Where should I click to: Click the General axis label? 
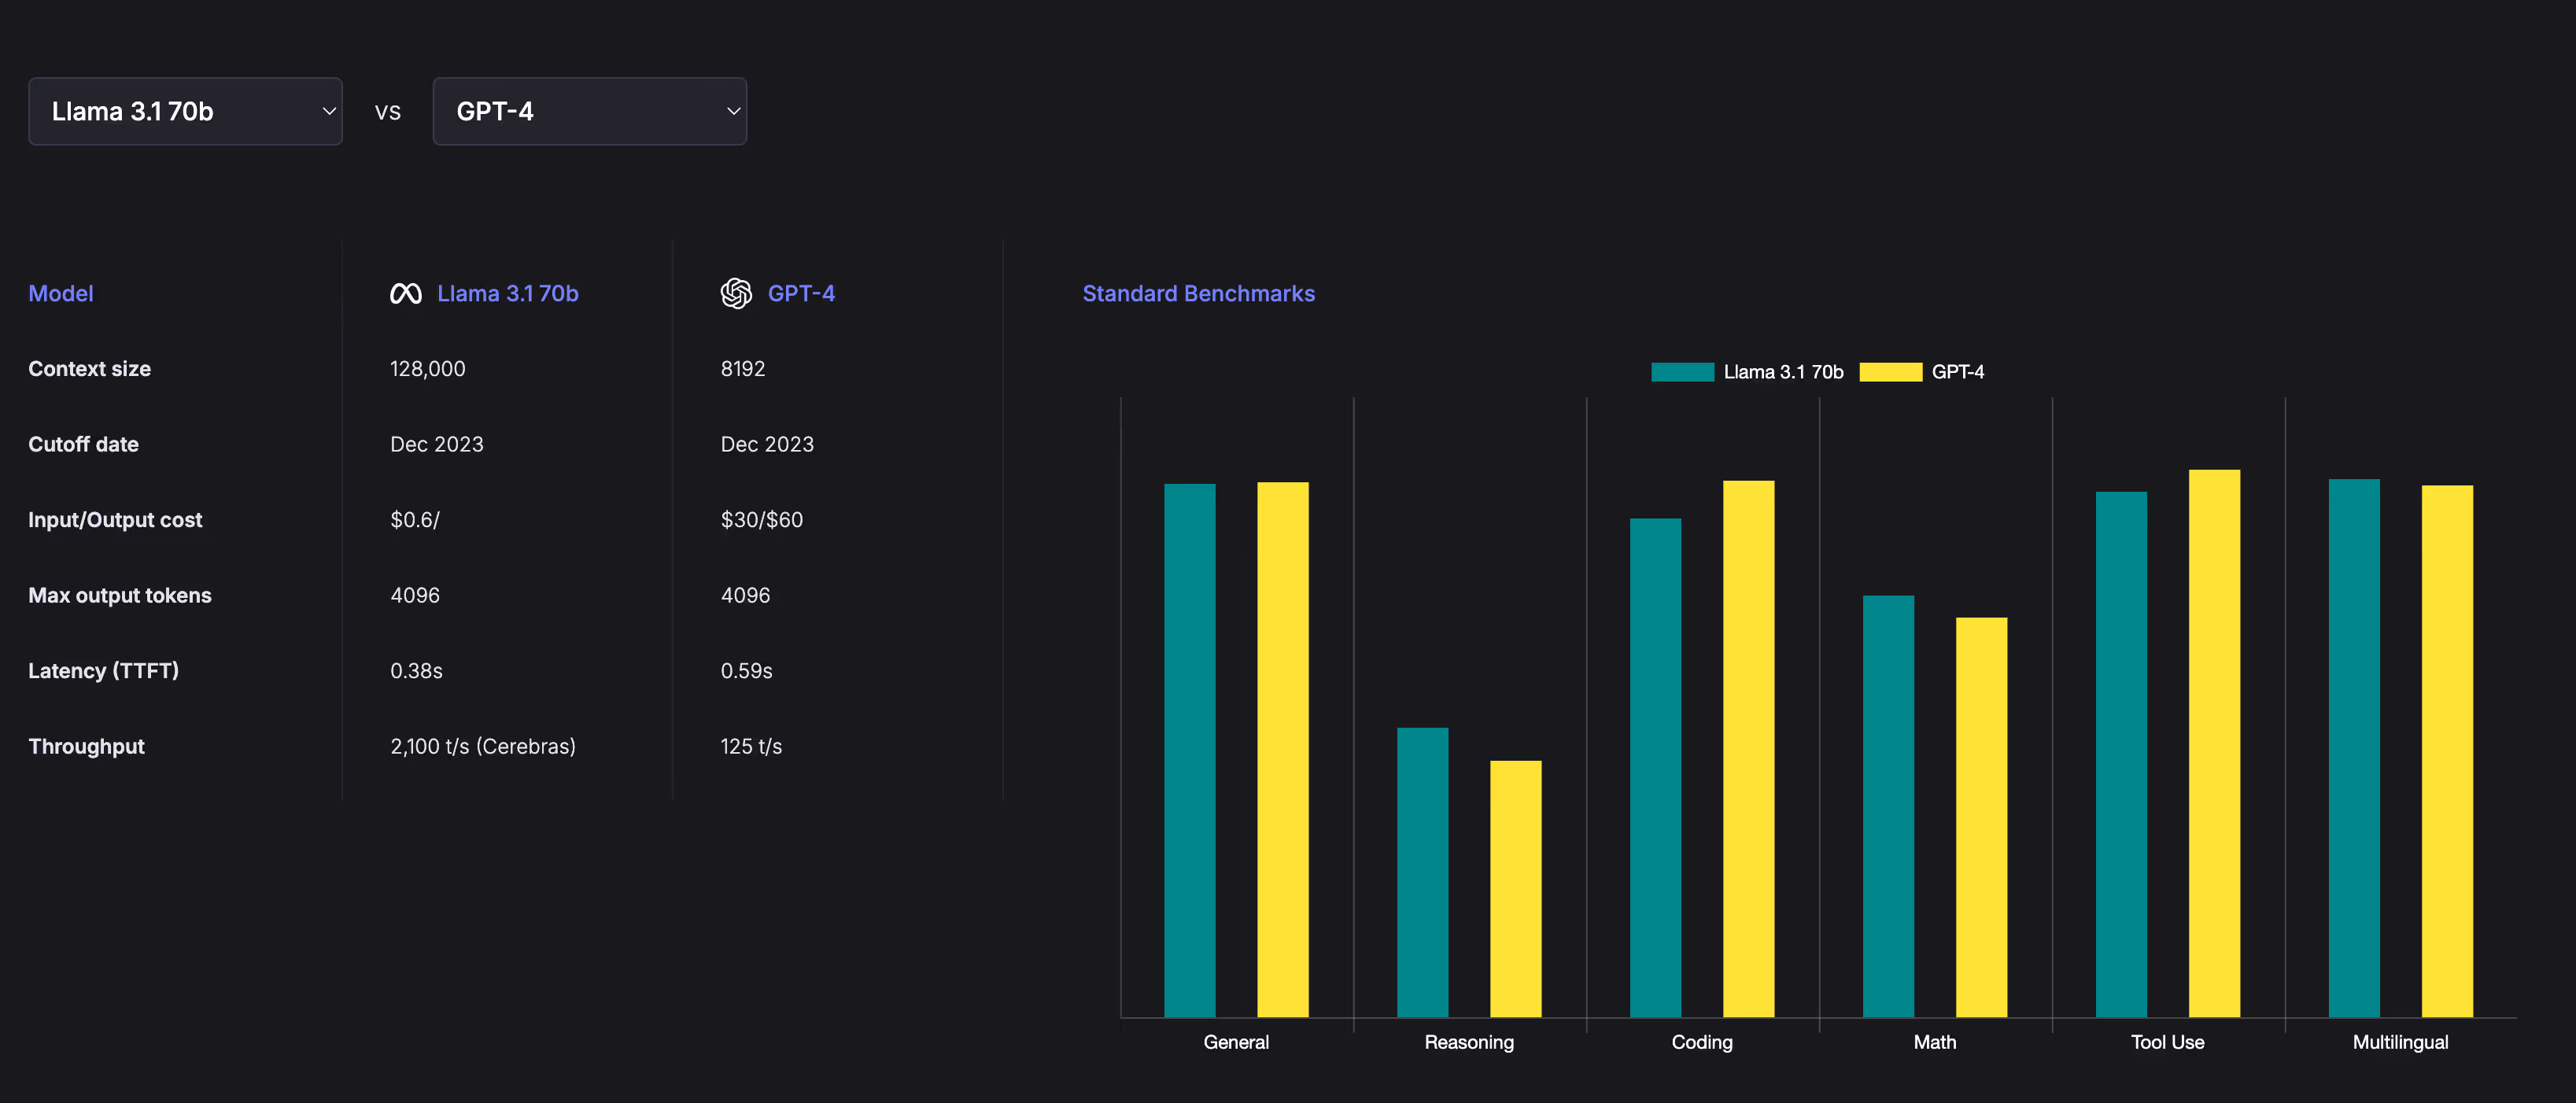pyautogui.click(x=1236, y=1042)
